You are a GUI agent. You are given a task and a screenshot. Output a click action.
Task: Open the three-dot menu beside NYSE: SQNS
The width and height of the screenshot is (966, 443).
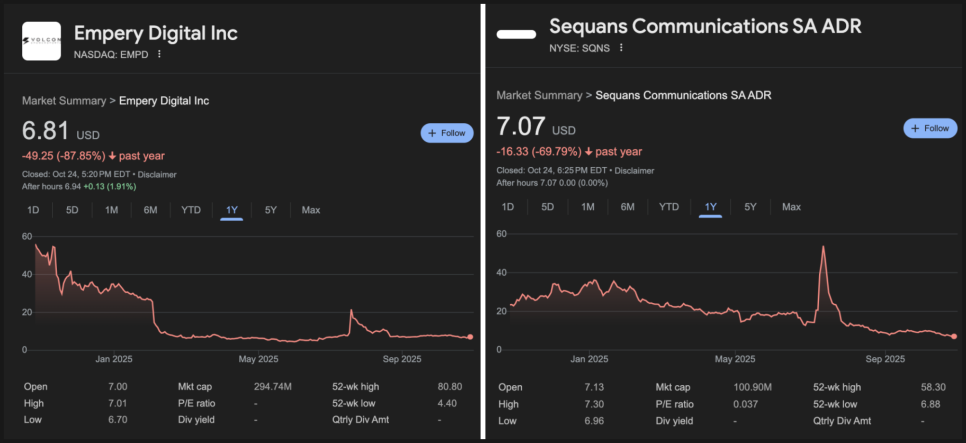(621, 47)
